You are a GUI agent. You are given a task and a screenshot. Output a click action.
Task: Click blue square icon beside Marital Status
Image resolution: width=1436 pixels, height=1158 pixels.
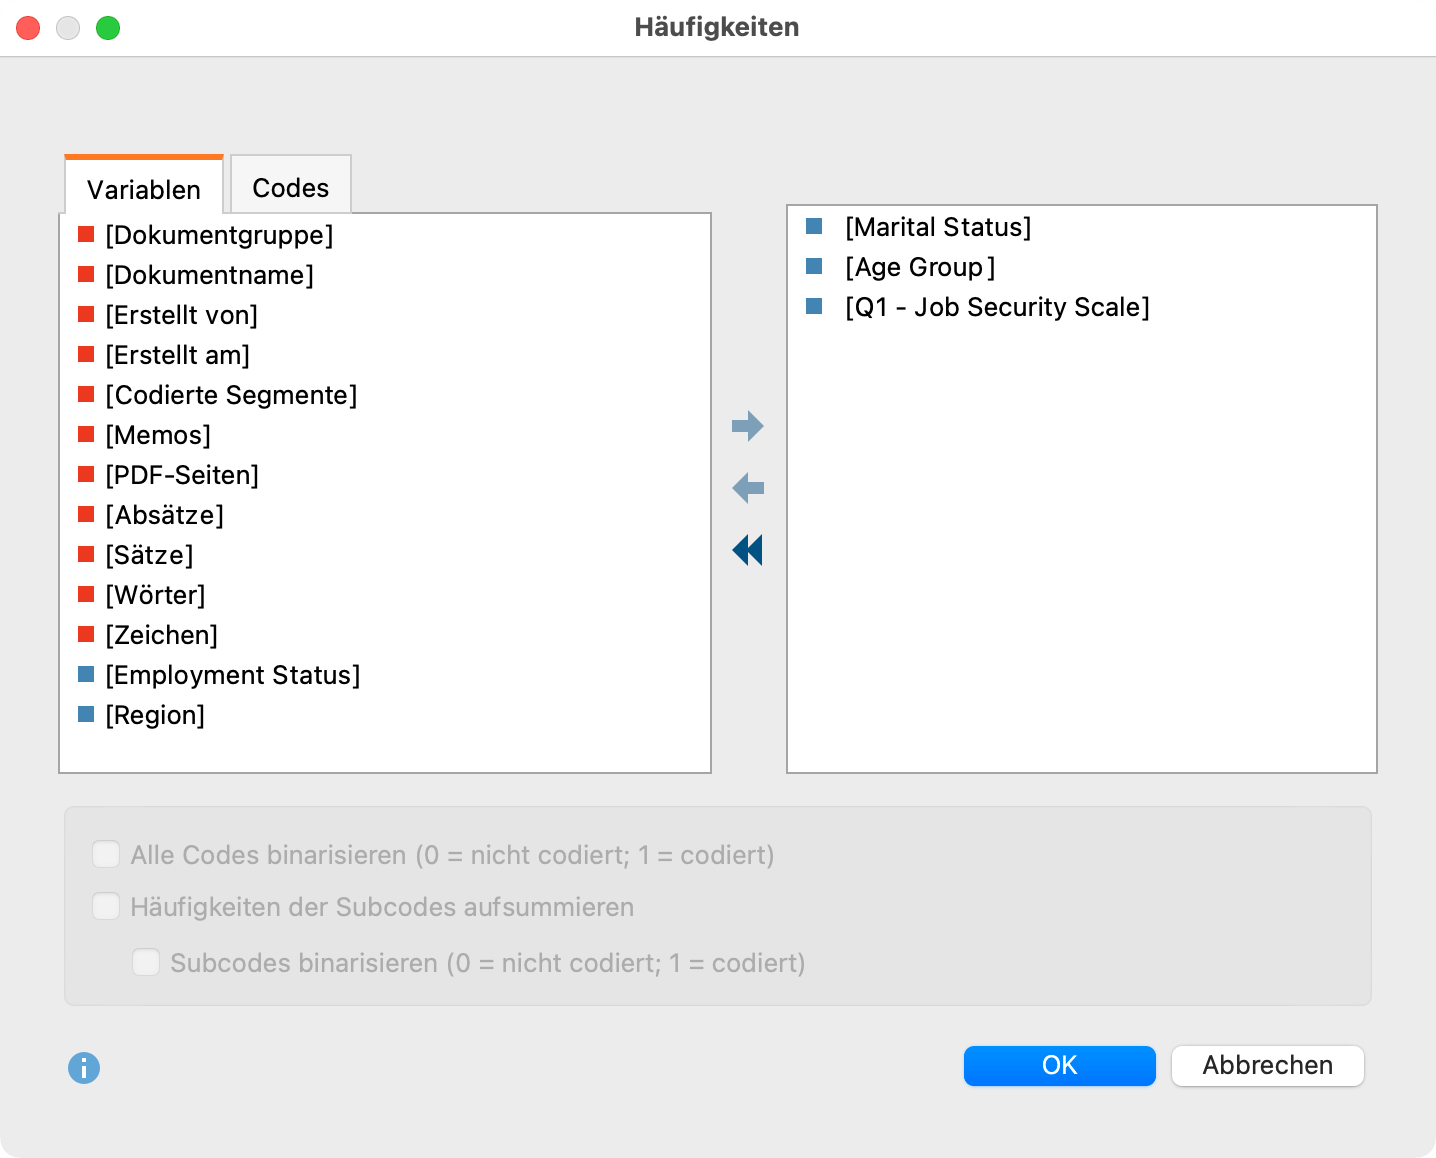pyautogui.click(x=814, y=226)
